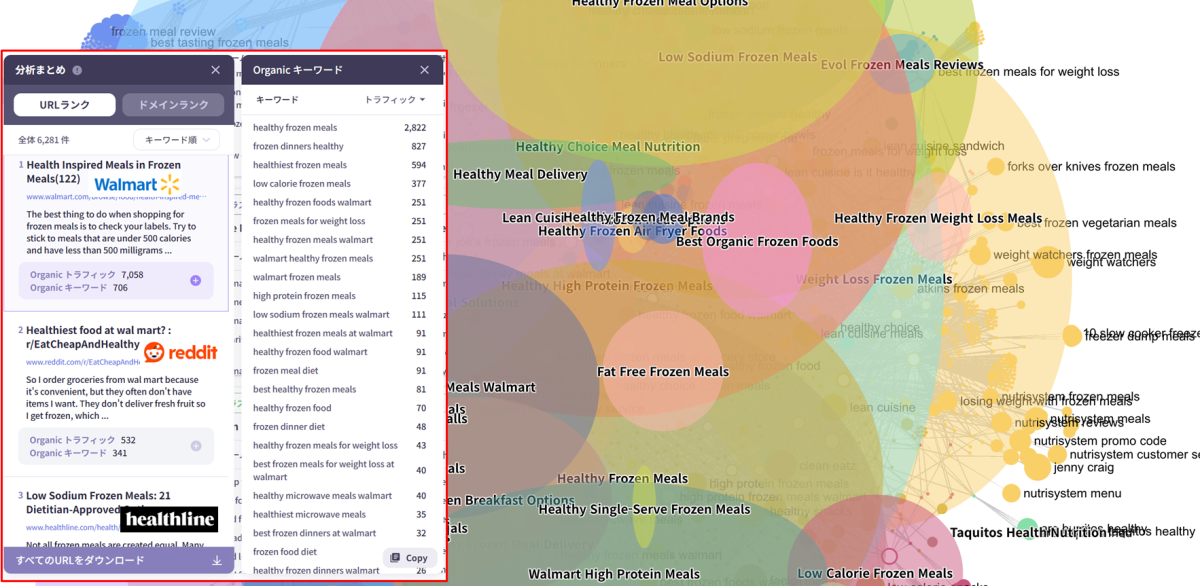Select keyword row 'healthiest frozen meals at walmart'
The image size is (1200, 586).
point(339,333)
